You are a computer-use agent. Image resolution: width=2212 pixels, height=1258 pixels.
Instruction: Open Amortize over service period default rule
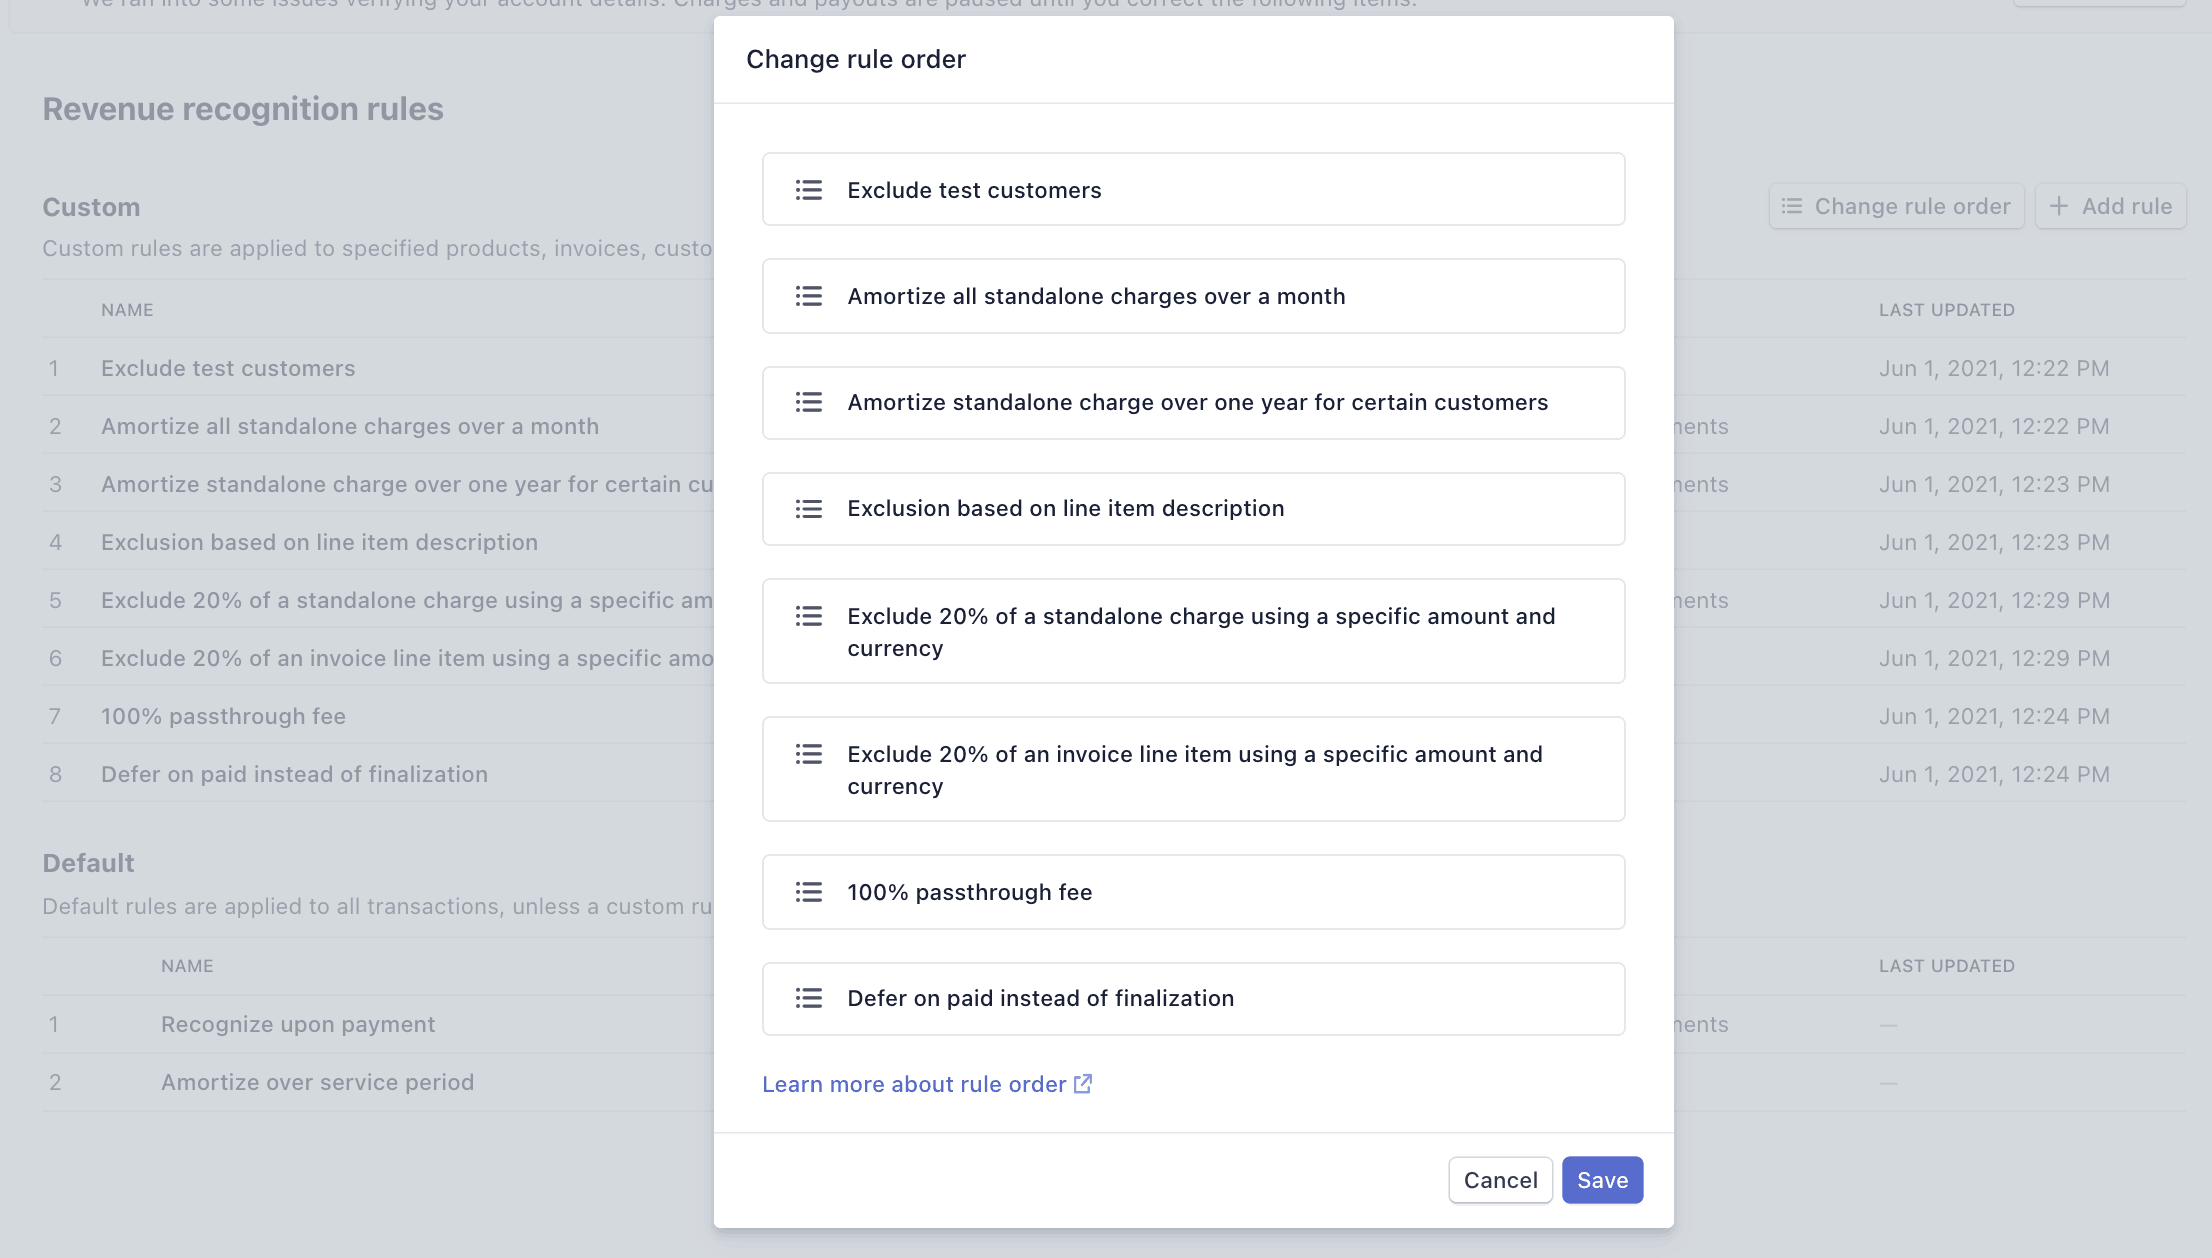(x=317, y=1082)
